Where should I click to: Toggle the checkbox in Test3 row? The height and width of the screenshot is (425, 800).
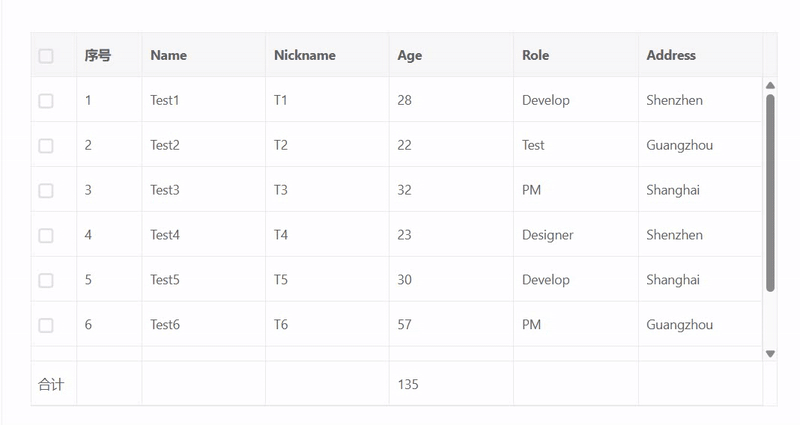(46, 191)
